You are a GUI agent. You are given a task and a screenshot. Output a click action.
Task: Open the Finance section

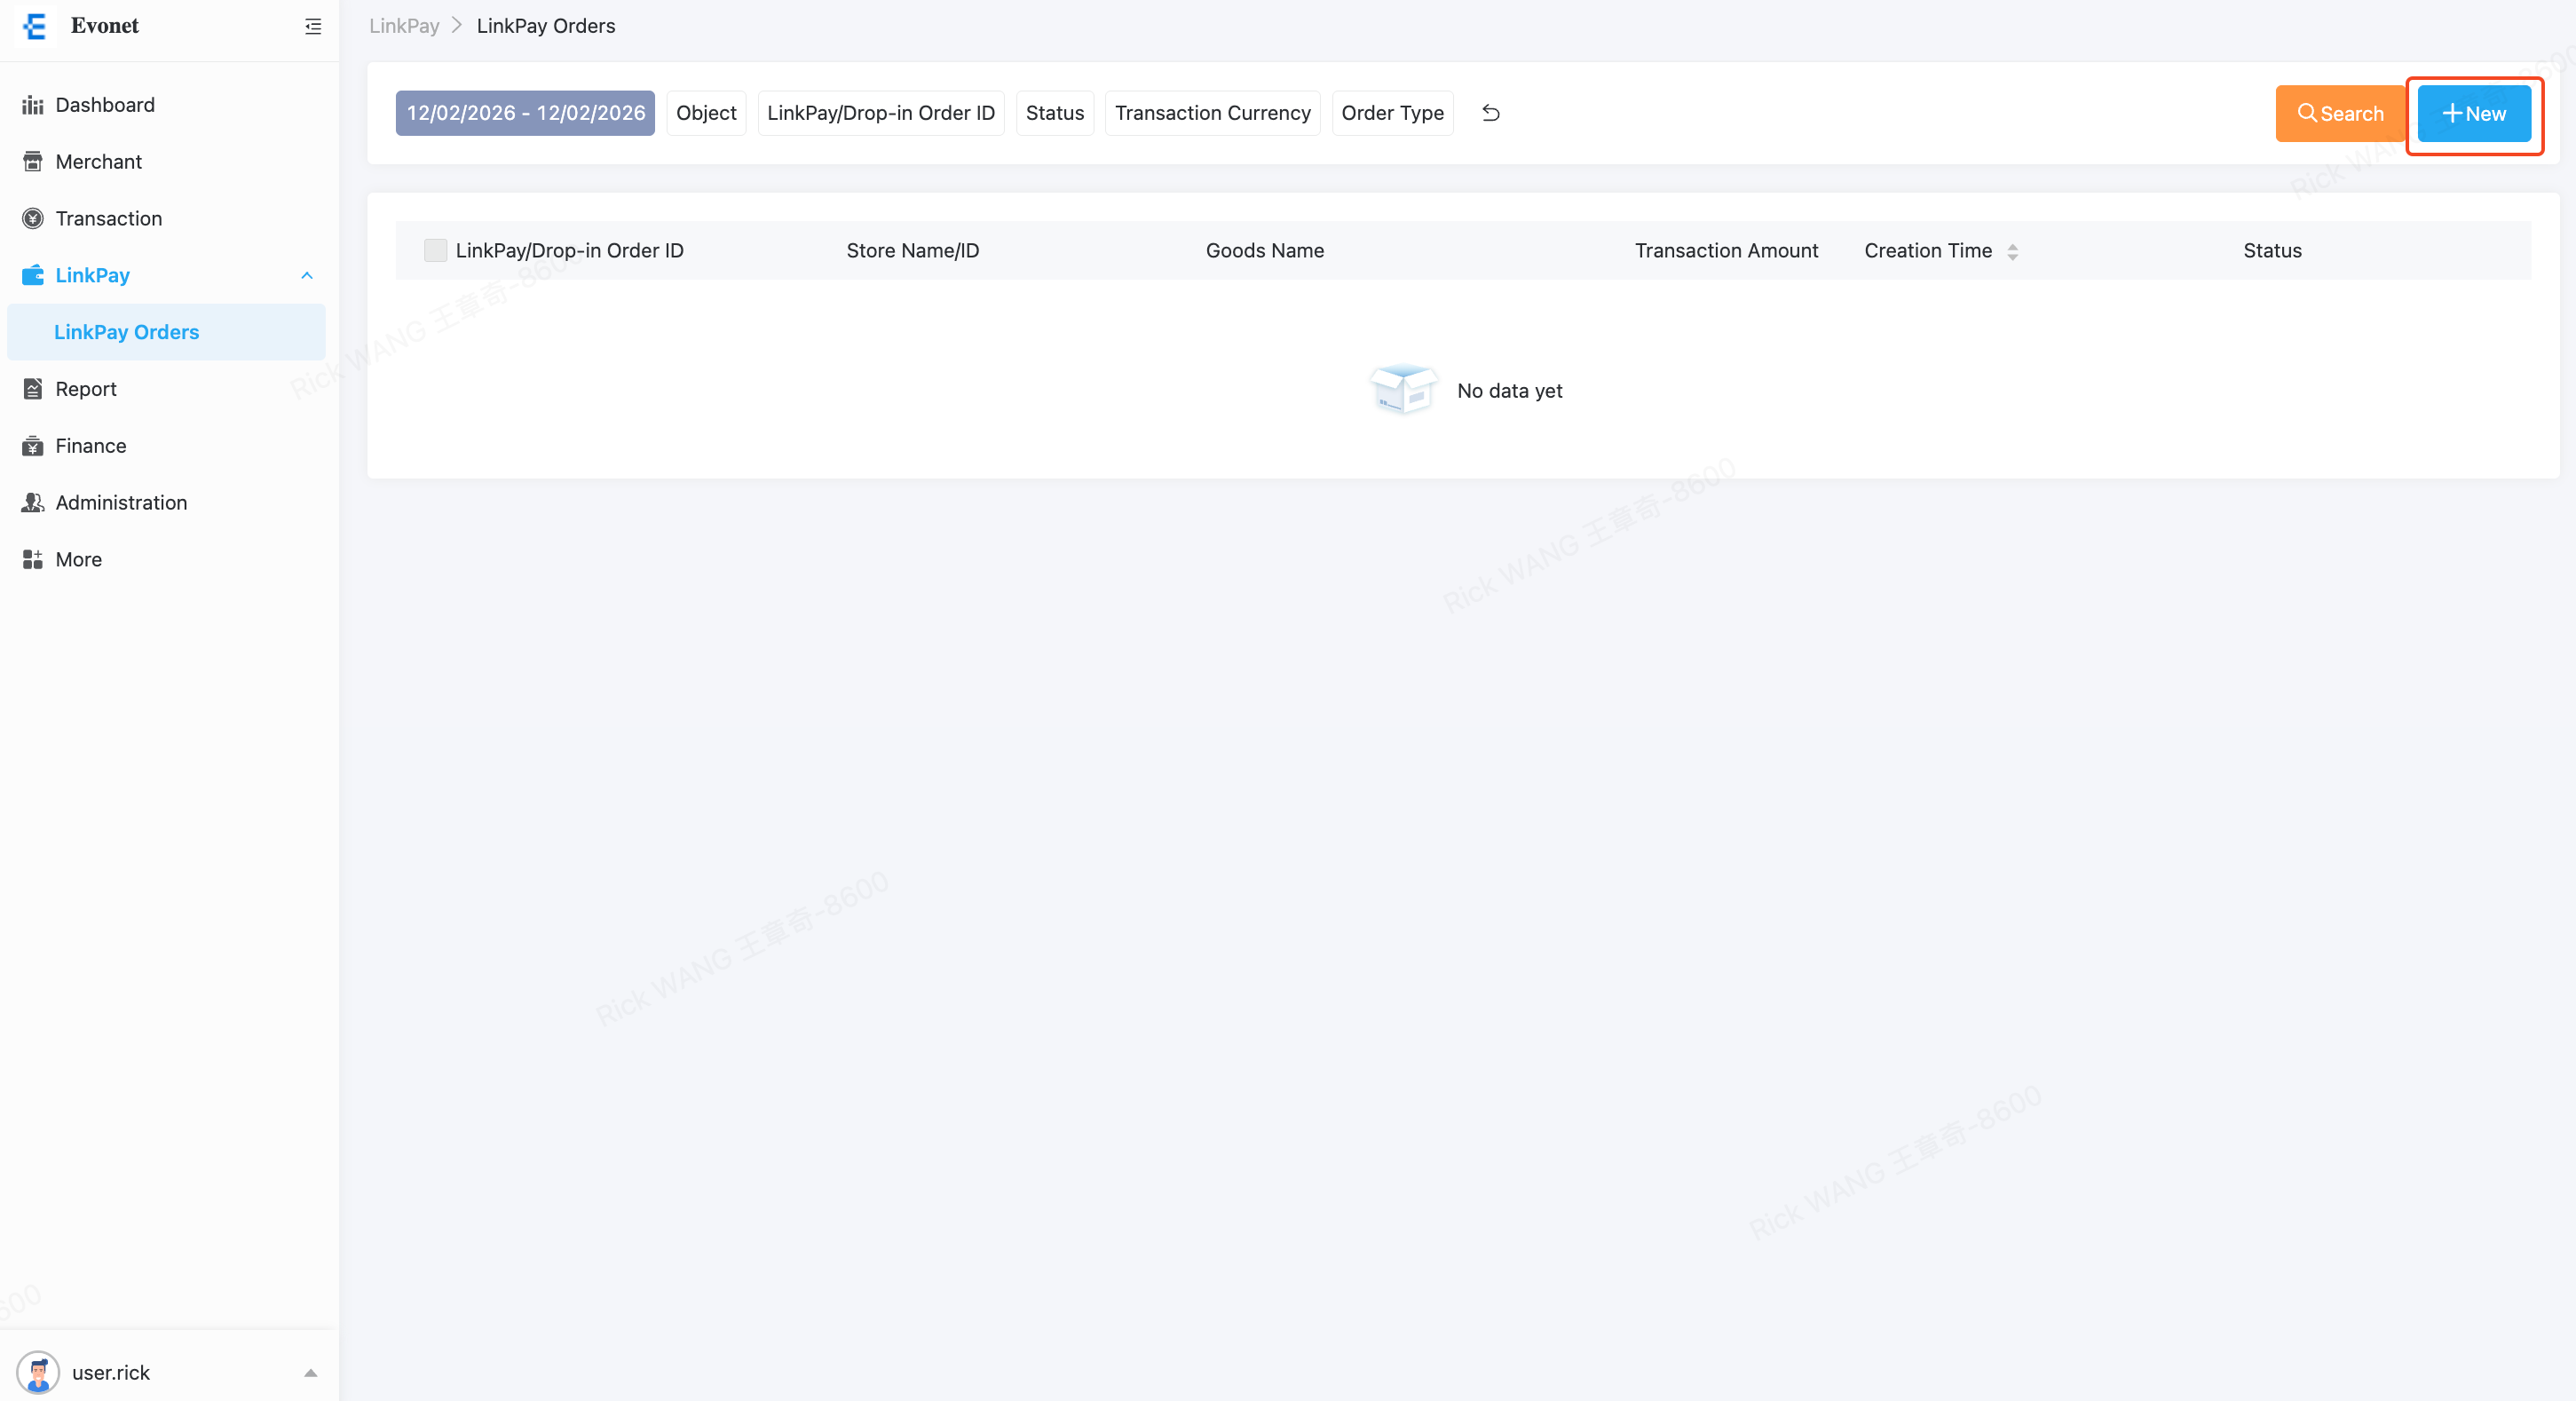point(90,446)
